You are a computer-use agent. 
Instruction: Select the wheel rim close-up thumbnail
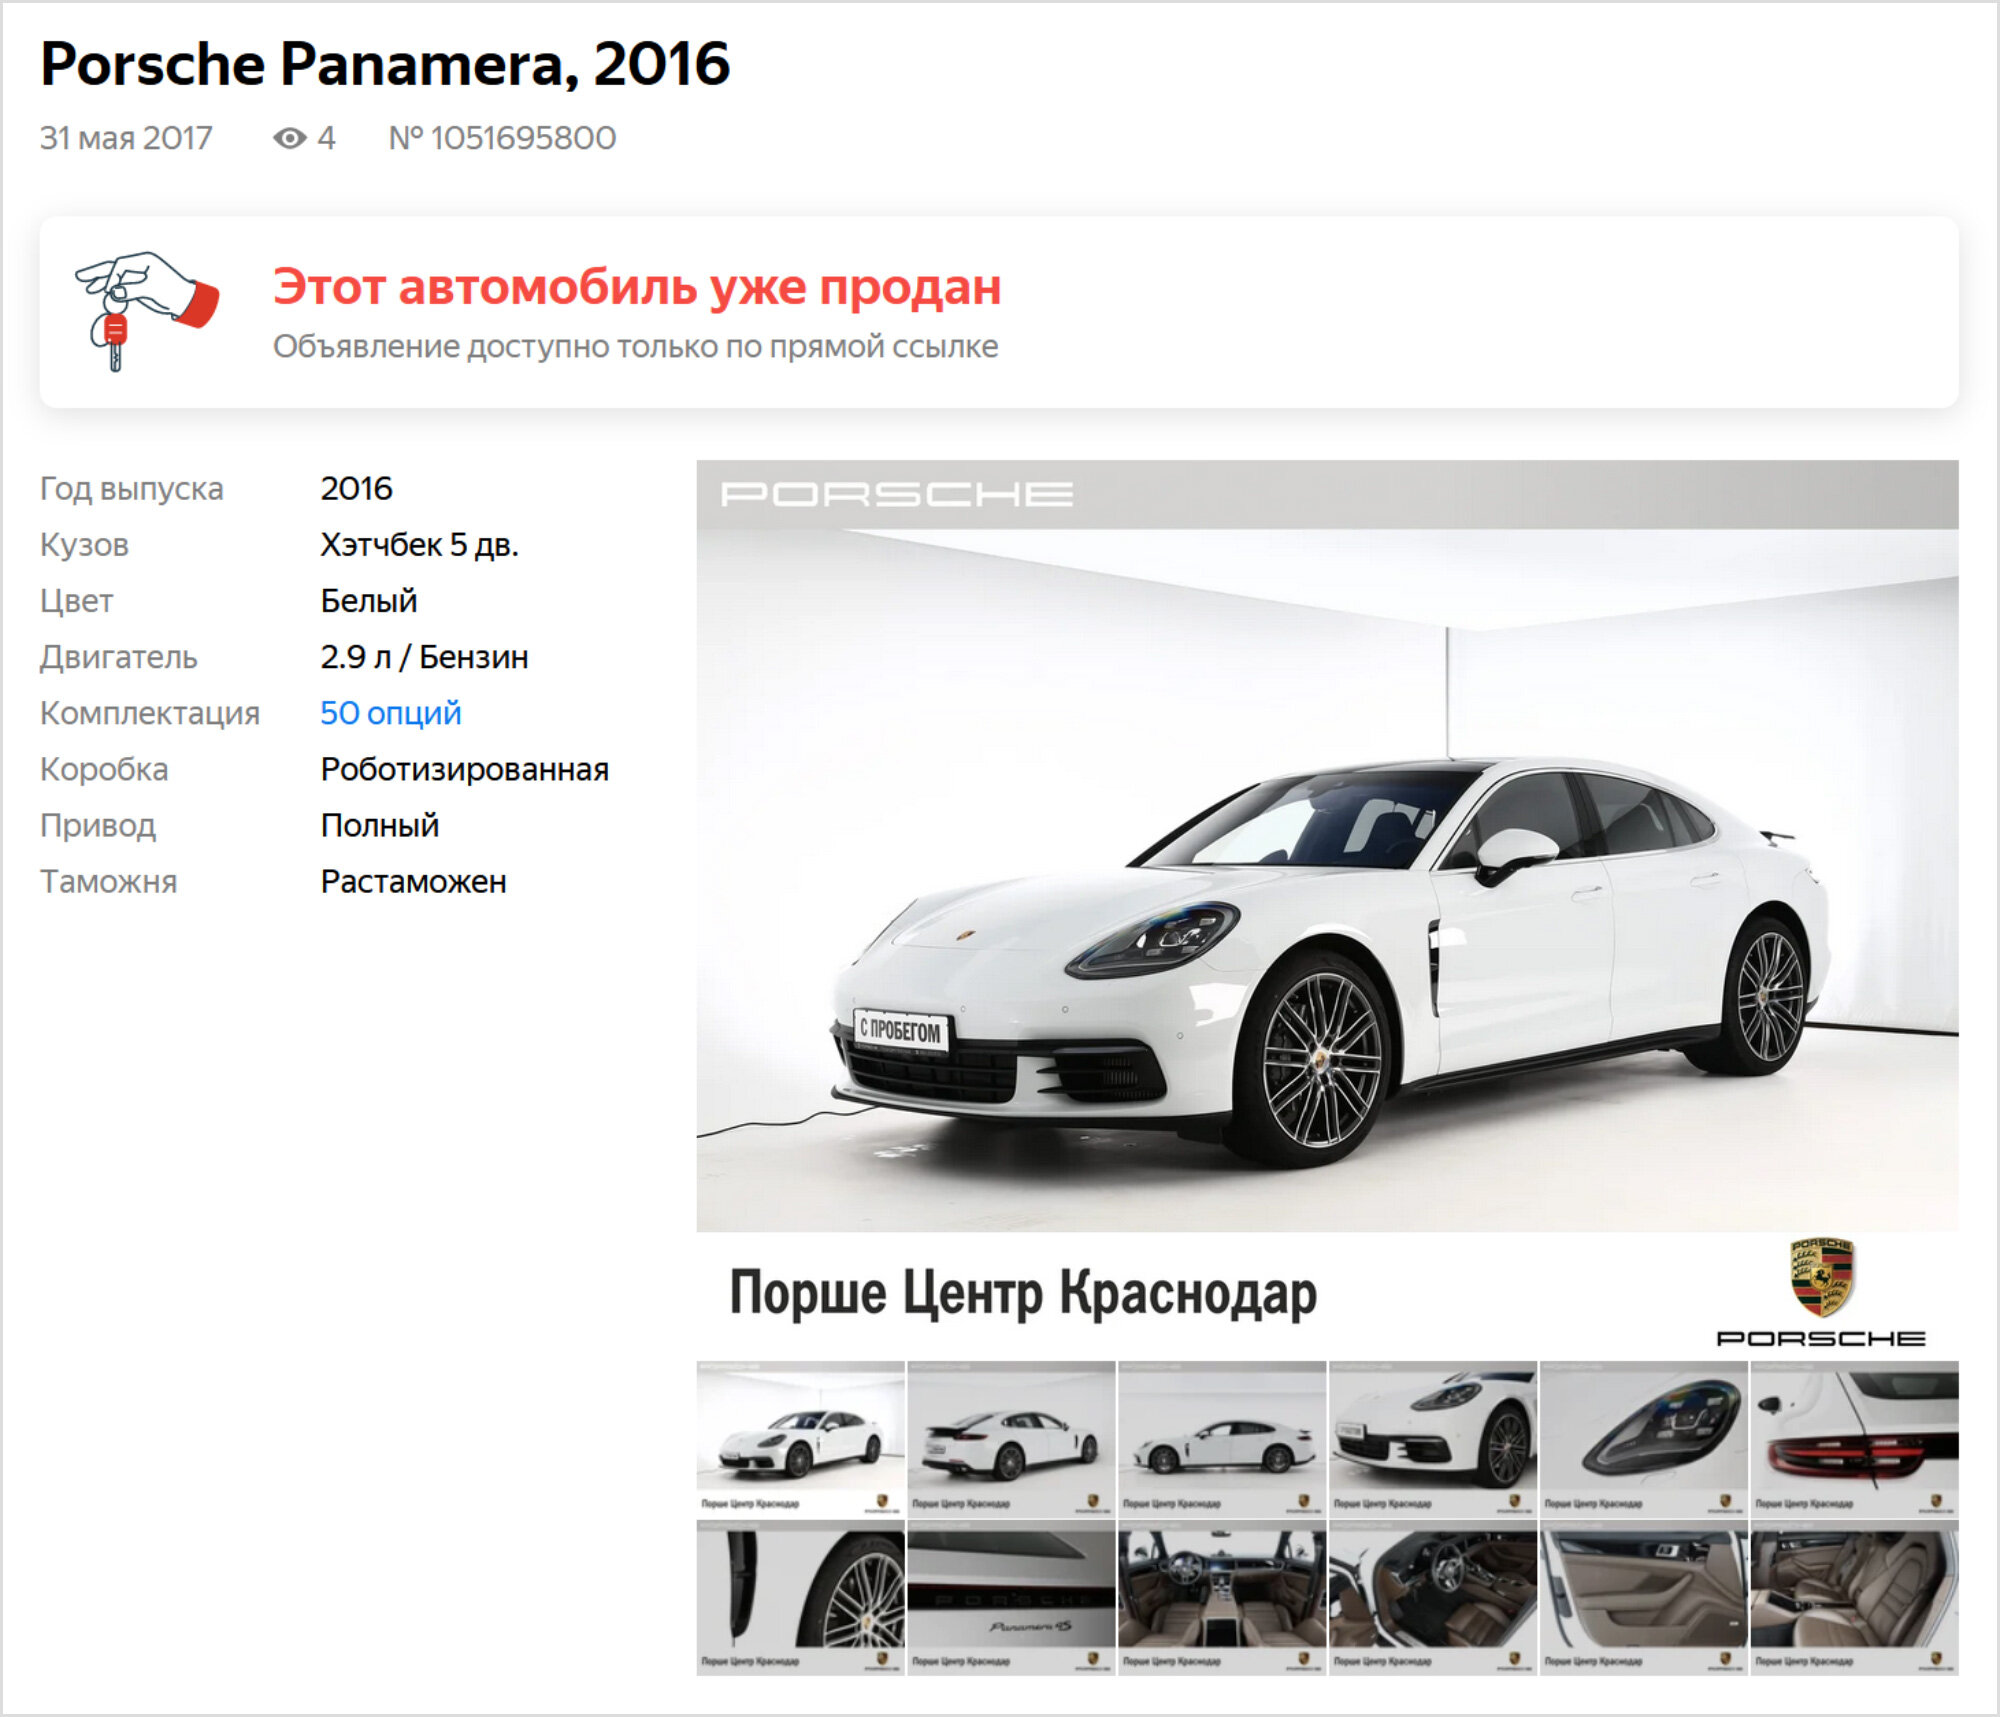point(801,1597)
